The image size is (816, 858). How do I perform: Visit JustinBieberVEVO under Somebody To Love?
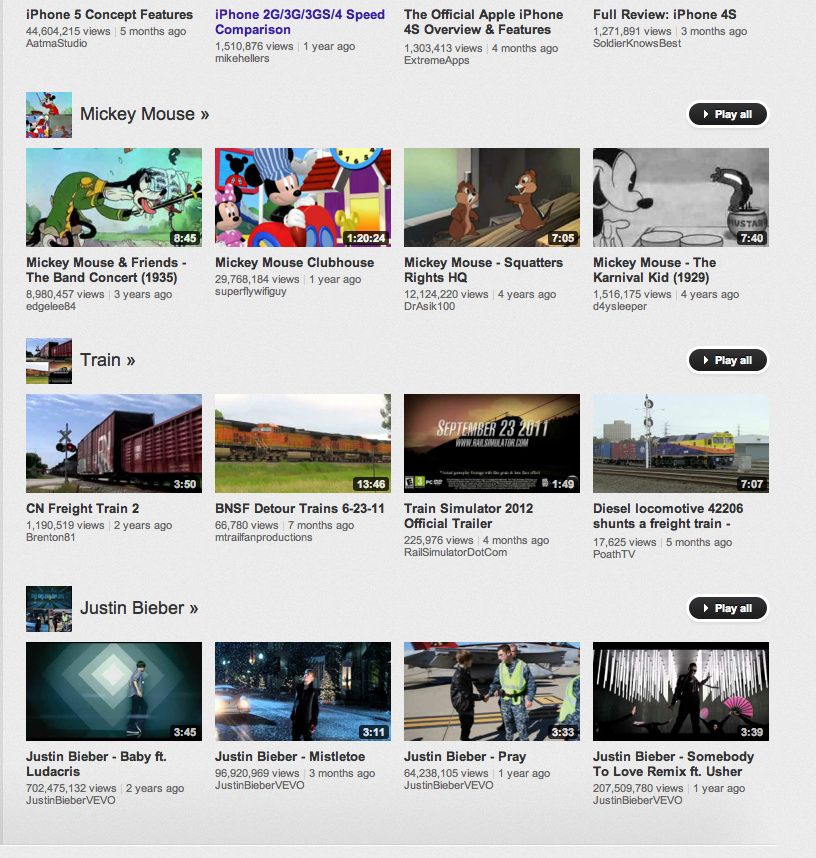click(638, 800)
